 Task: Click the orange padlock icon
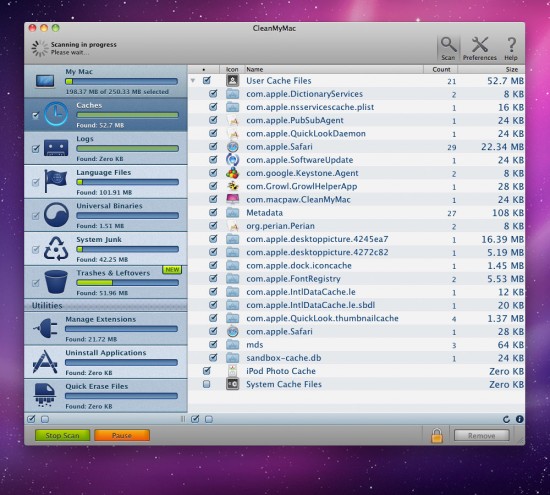[437, 435]
